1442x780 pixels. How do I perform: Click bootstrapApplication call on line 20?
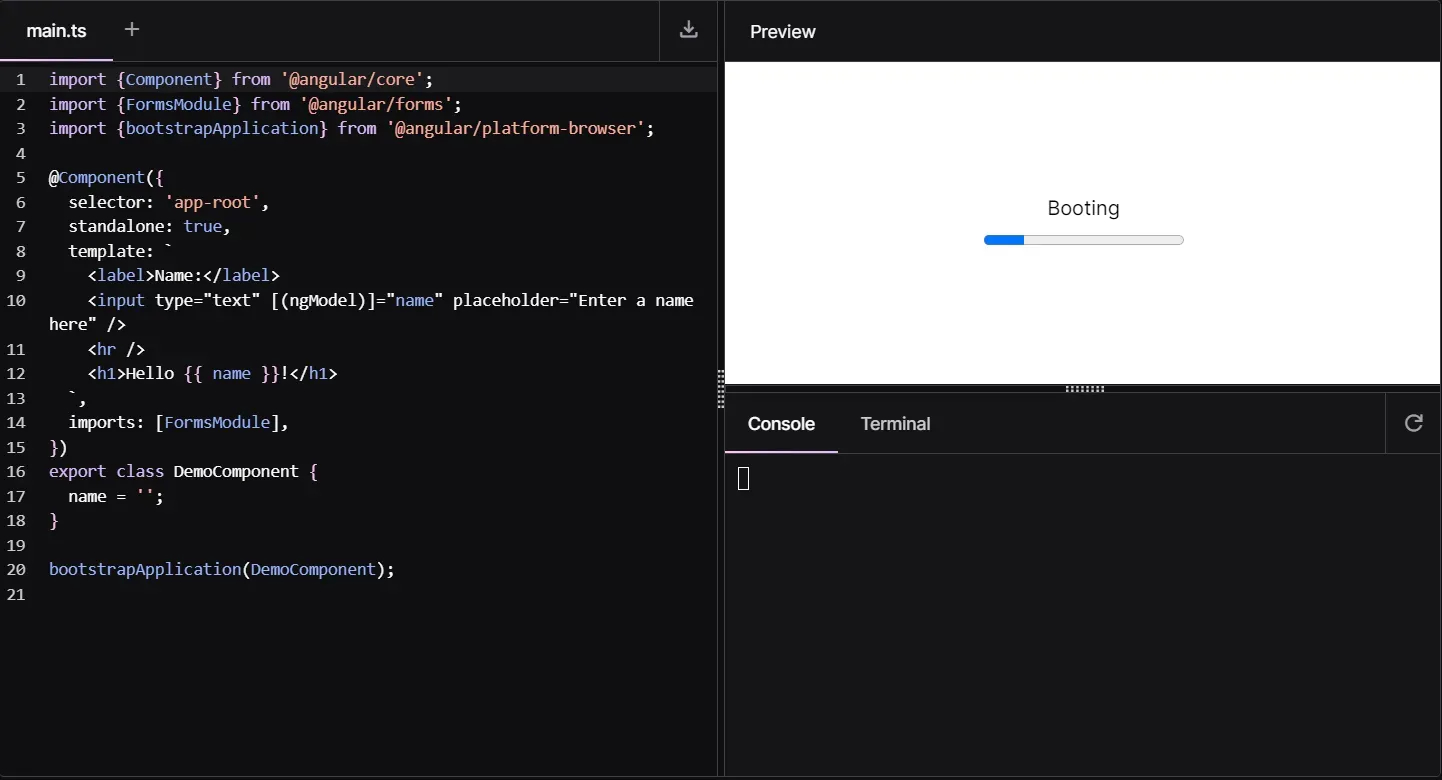click(145, 569)
